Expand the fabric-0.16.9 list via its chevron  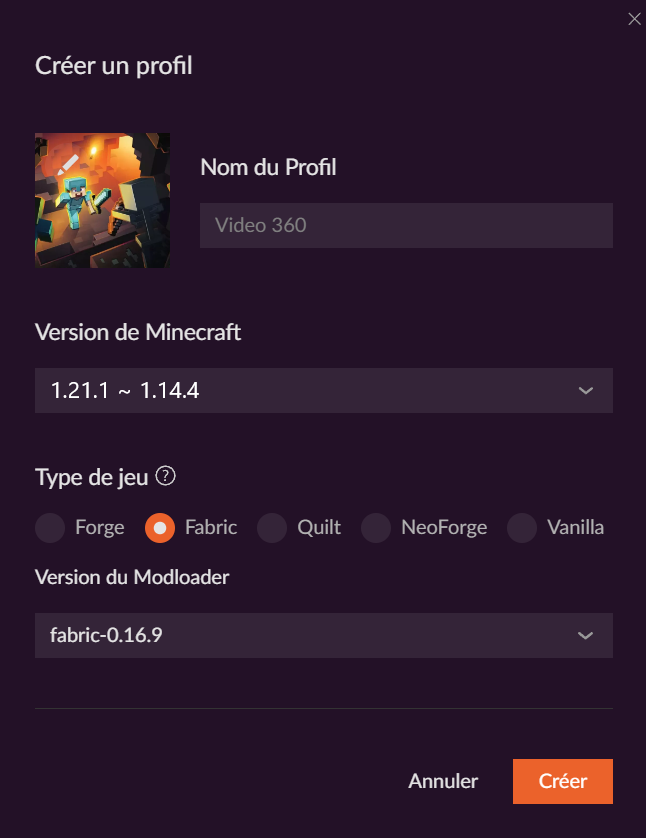[586, 635]
